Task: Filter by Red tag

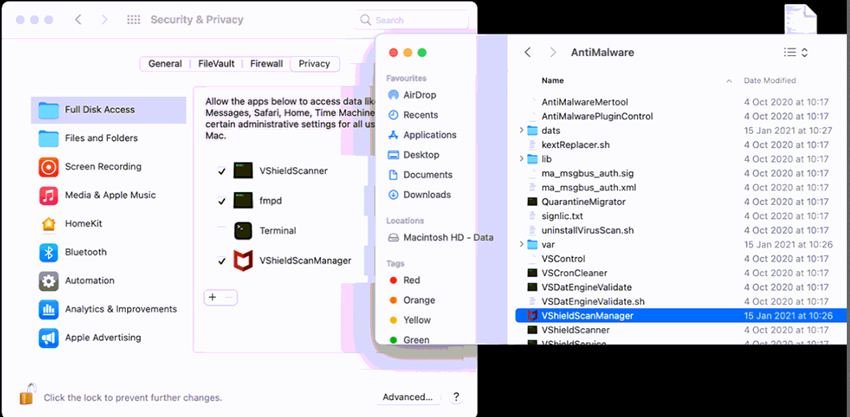Action: coord(404,280)
